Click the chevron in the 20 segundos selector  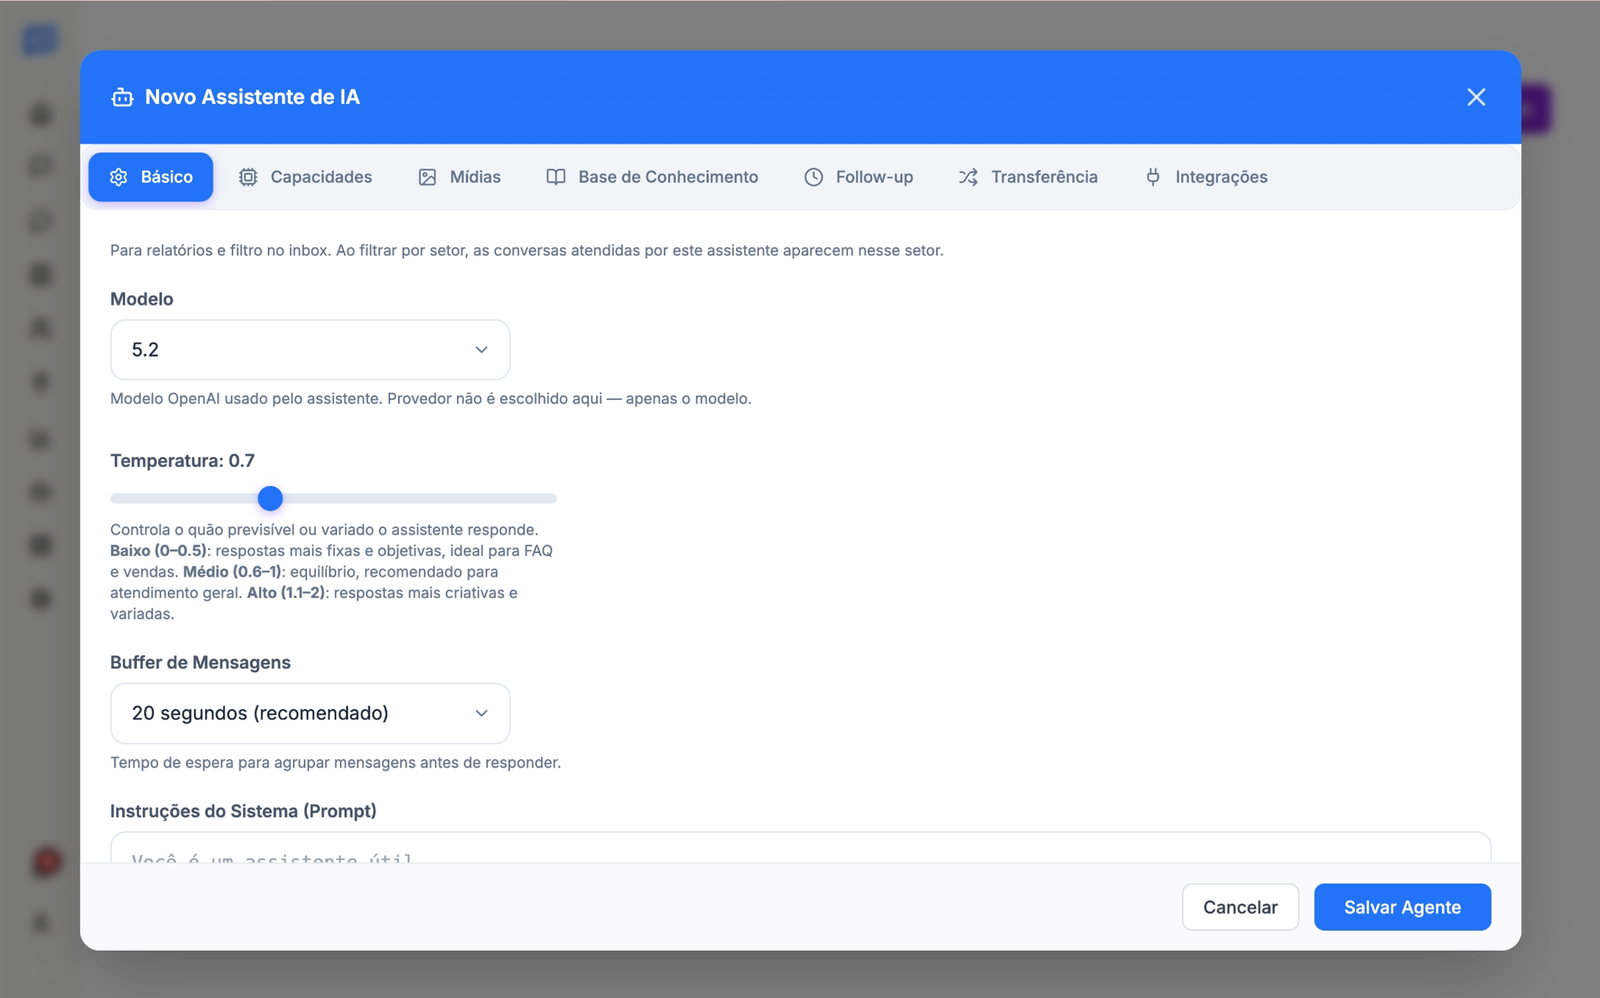(481, 713)
